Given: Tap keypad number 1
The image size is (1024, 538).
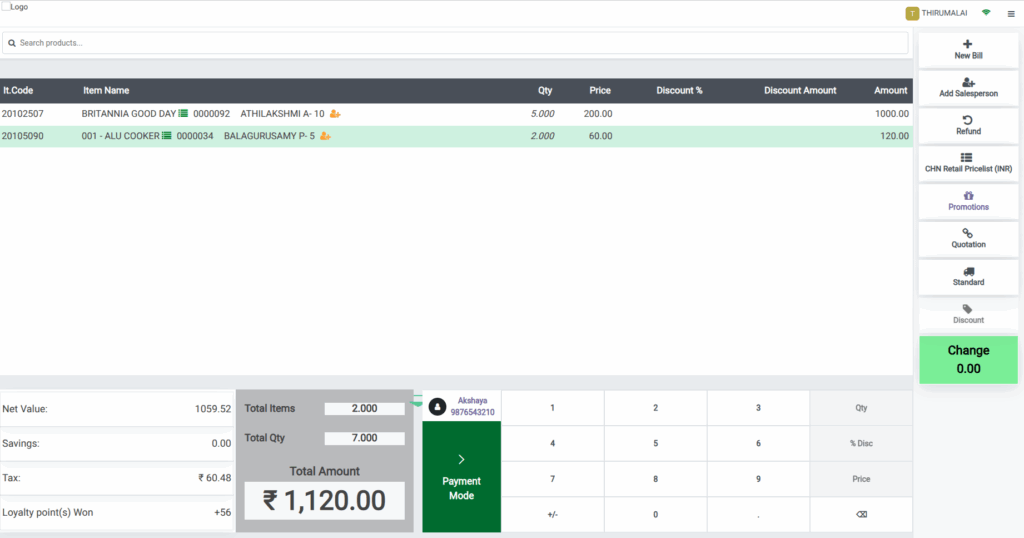Looking at the screenshot, I should click(552, 408).
